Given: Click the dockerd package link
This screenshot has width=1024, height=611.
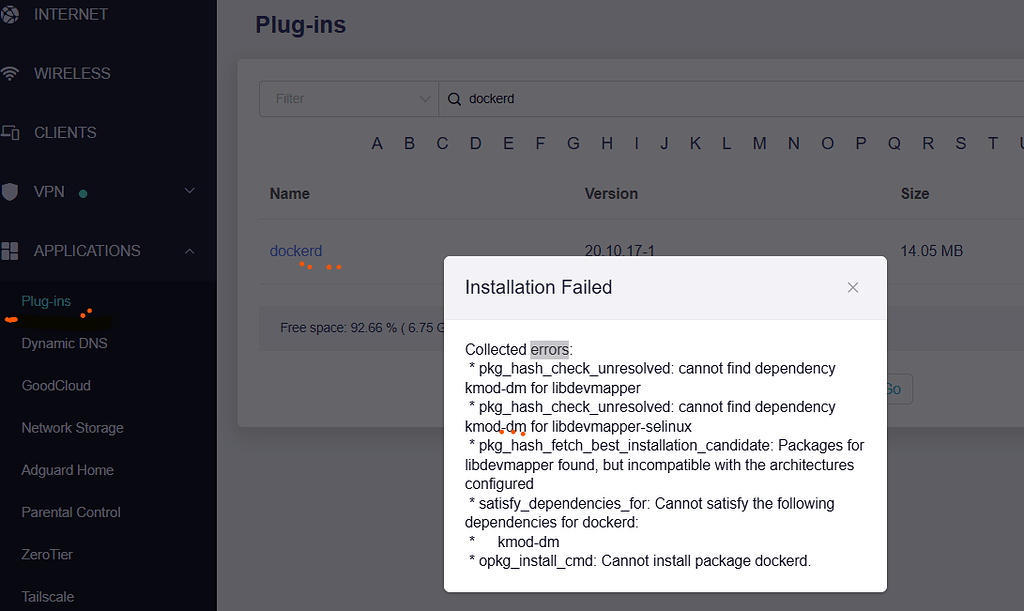Looking at the screenshot, I should point(296,251).
